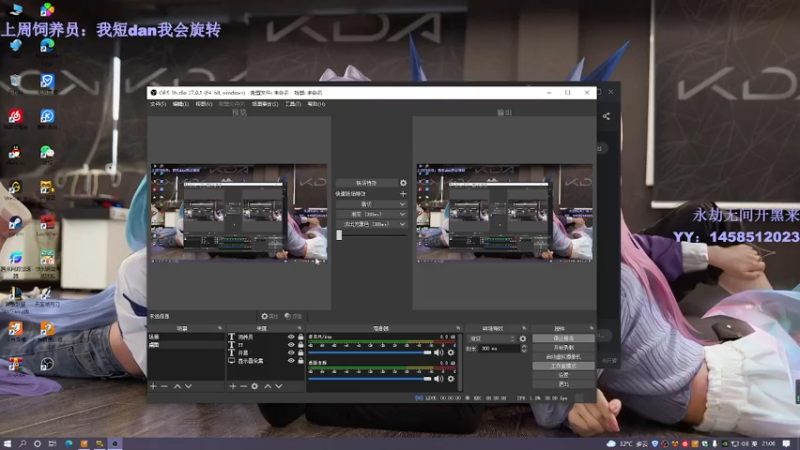Undock the Scenes panel with its header icon
Viewport: 800px width, 450px height.
(220, 328)
